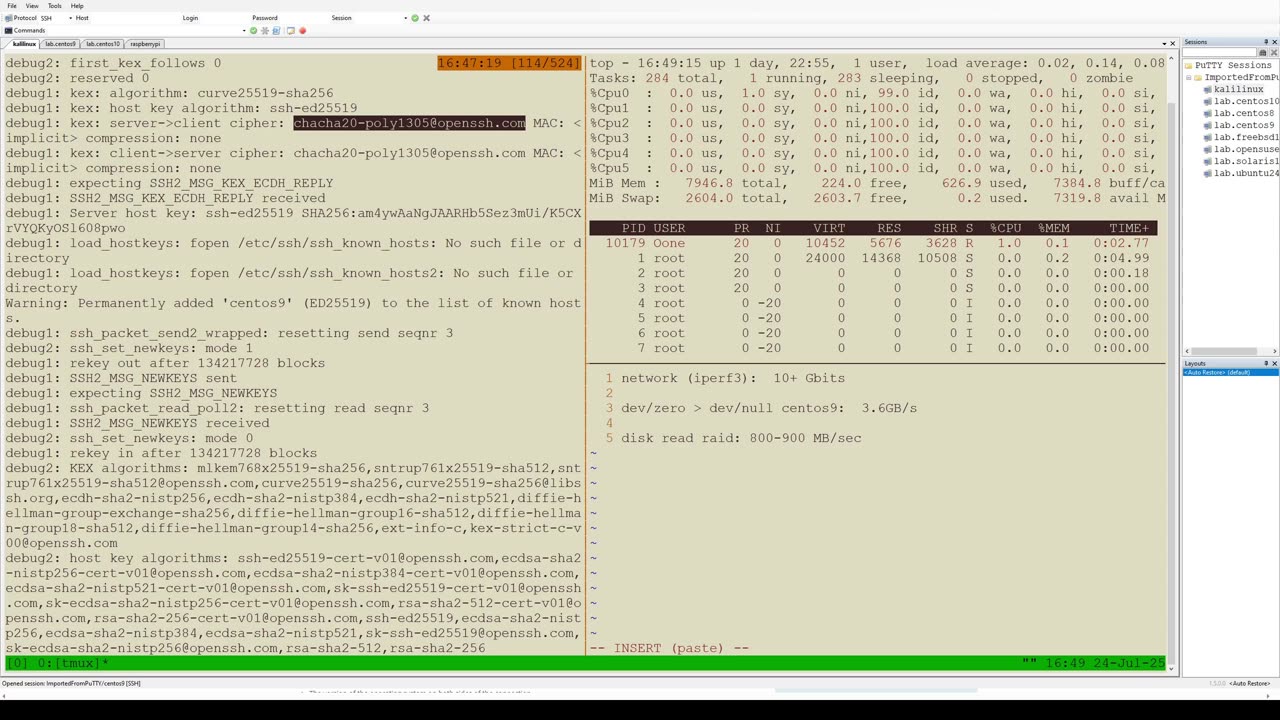Switch to the lab.centos10 tab
The width and height of the screenshot is (1280, 720).
[x=103, y=44]
